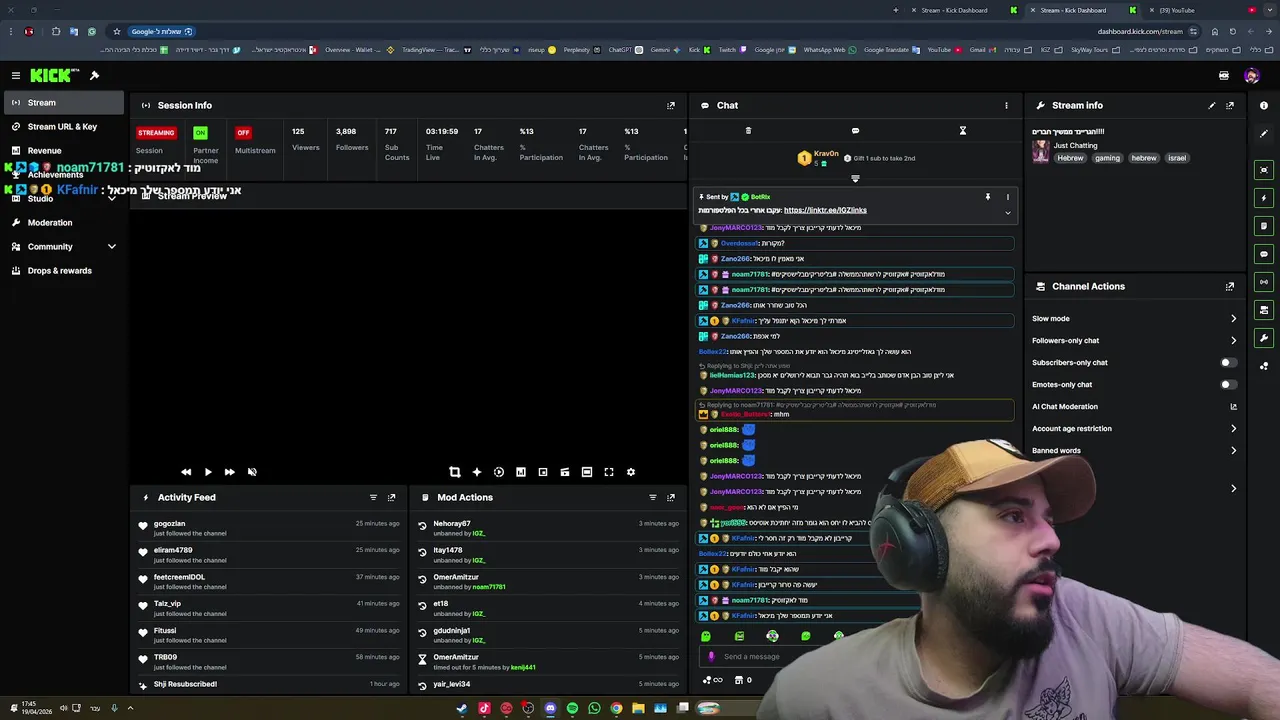Image resolution: width=1280 pixels, height=720 pixels.
Task: Enter fullscreen on stream preview
Action: coord(609,472)
